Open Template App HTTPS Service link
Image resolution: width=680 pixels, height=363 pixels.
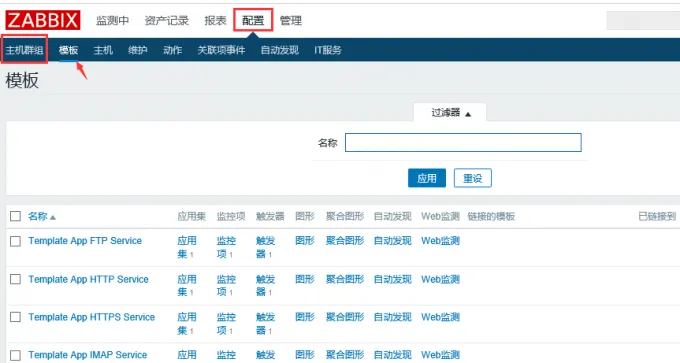pos(92,317)
